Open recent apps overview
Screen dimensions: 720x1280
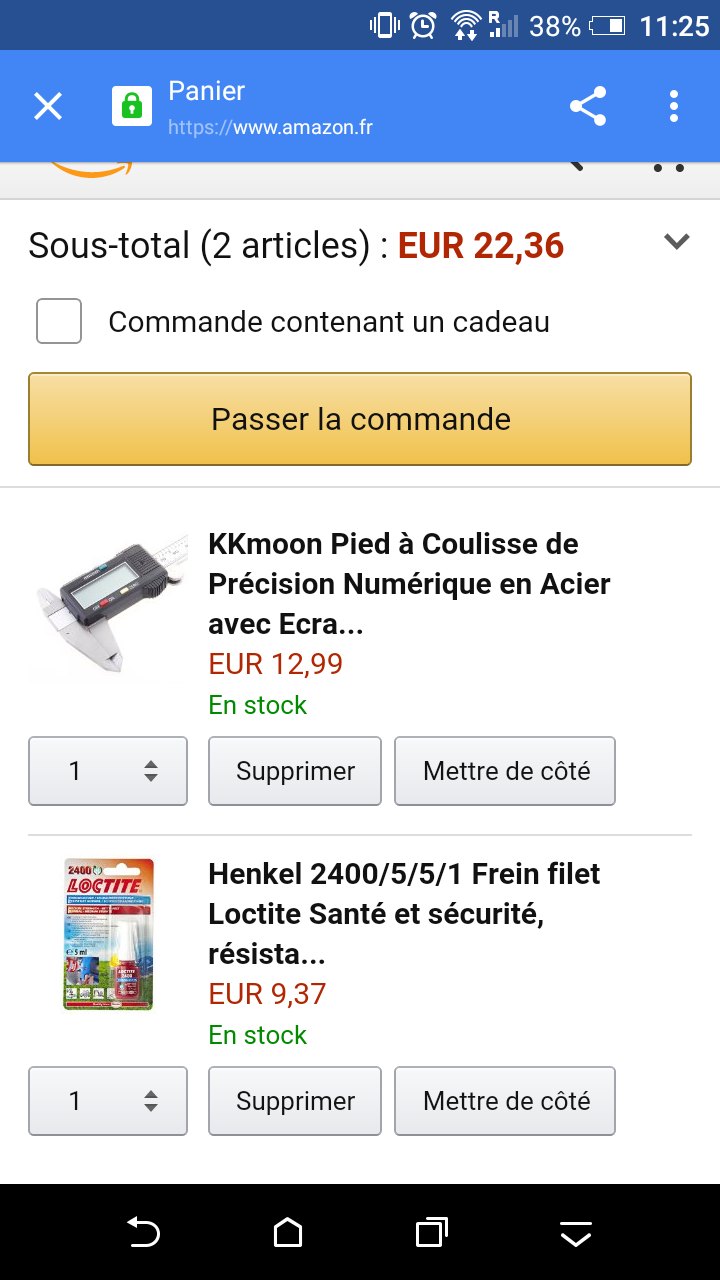tap(431, 1232)
